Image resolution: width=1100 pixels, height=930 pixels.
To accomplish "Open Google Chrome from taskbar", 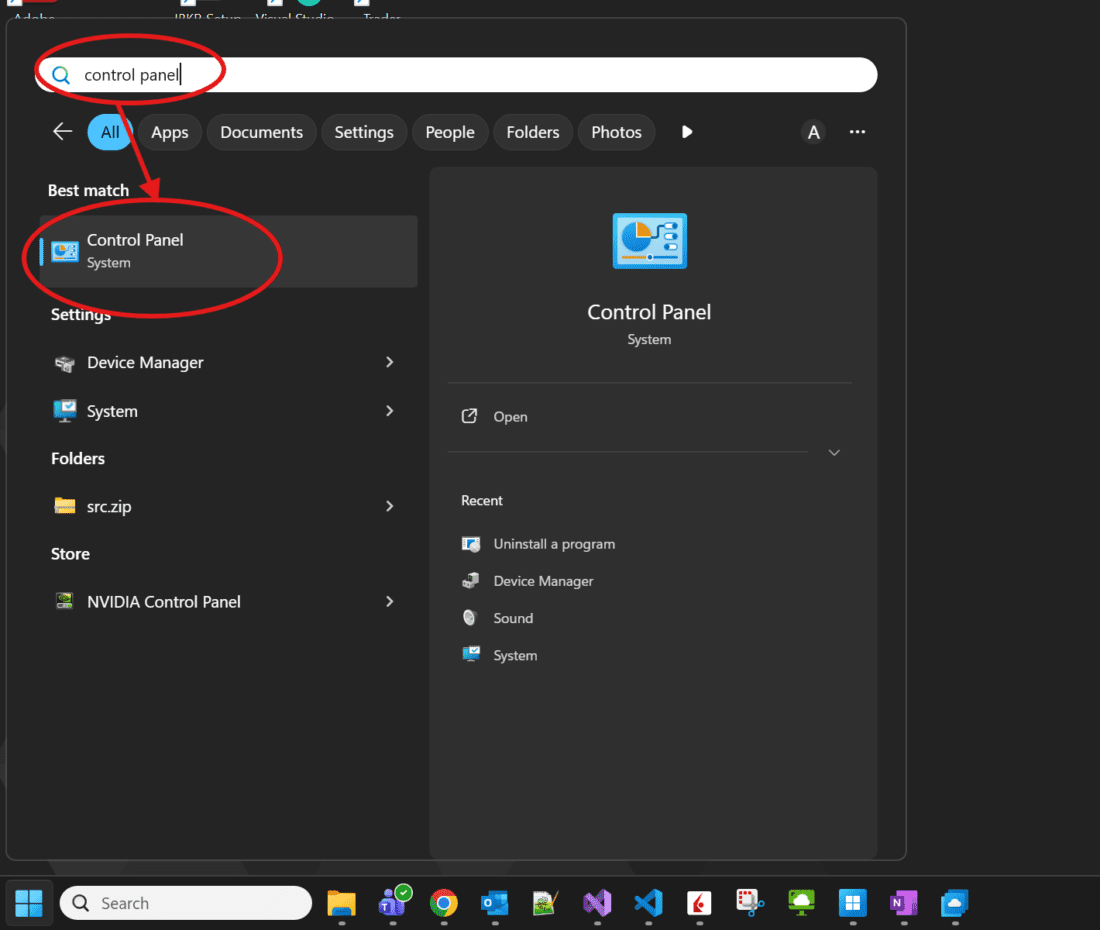I will 444,903.
